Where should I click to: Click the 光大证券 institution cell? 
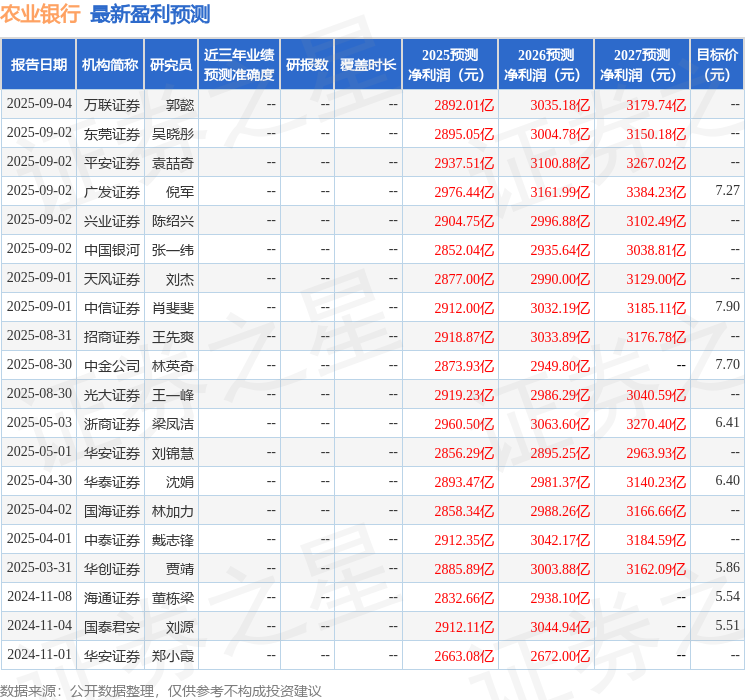(112, 395)
